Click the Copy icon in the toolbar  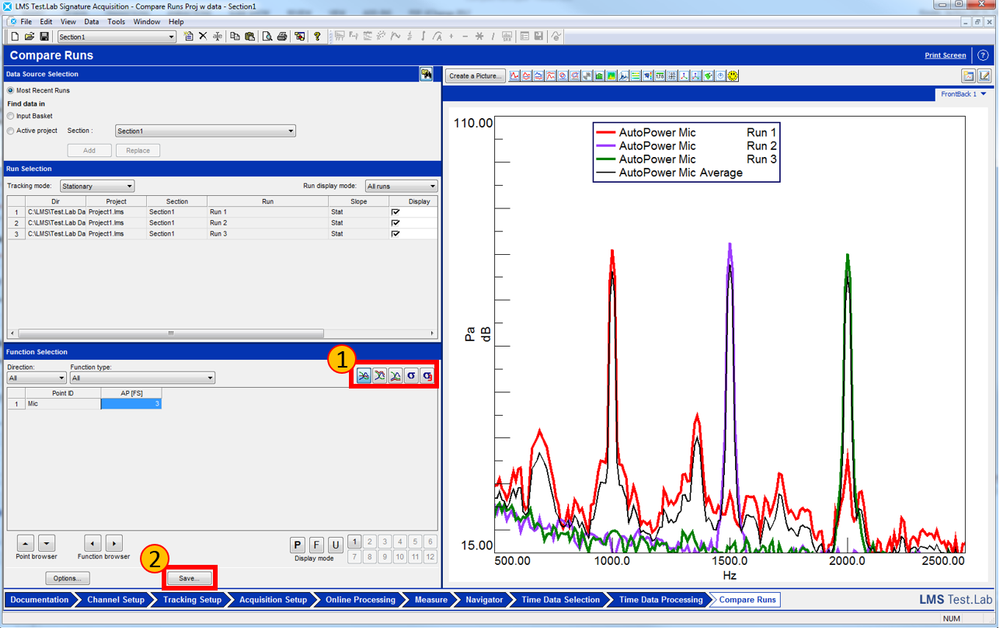coord(234,36)
